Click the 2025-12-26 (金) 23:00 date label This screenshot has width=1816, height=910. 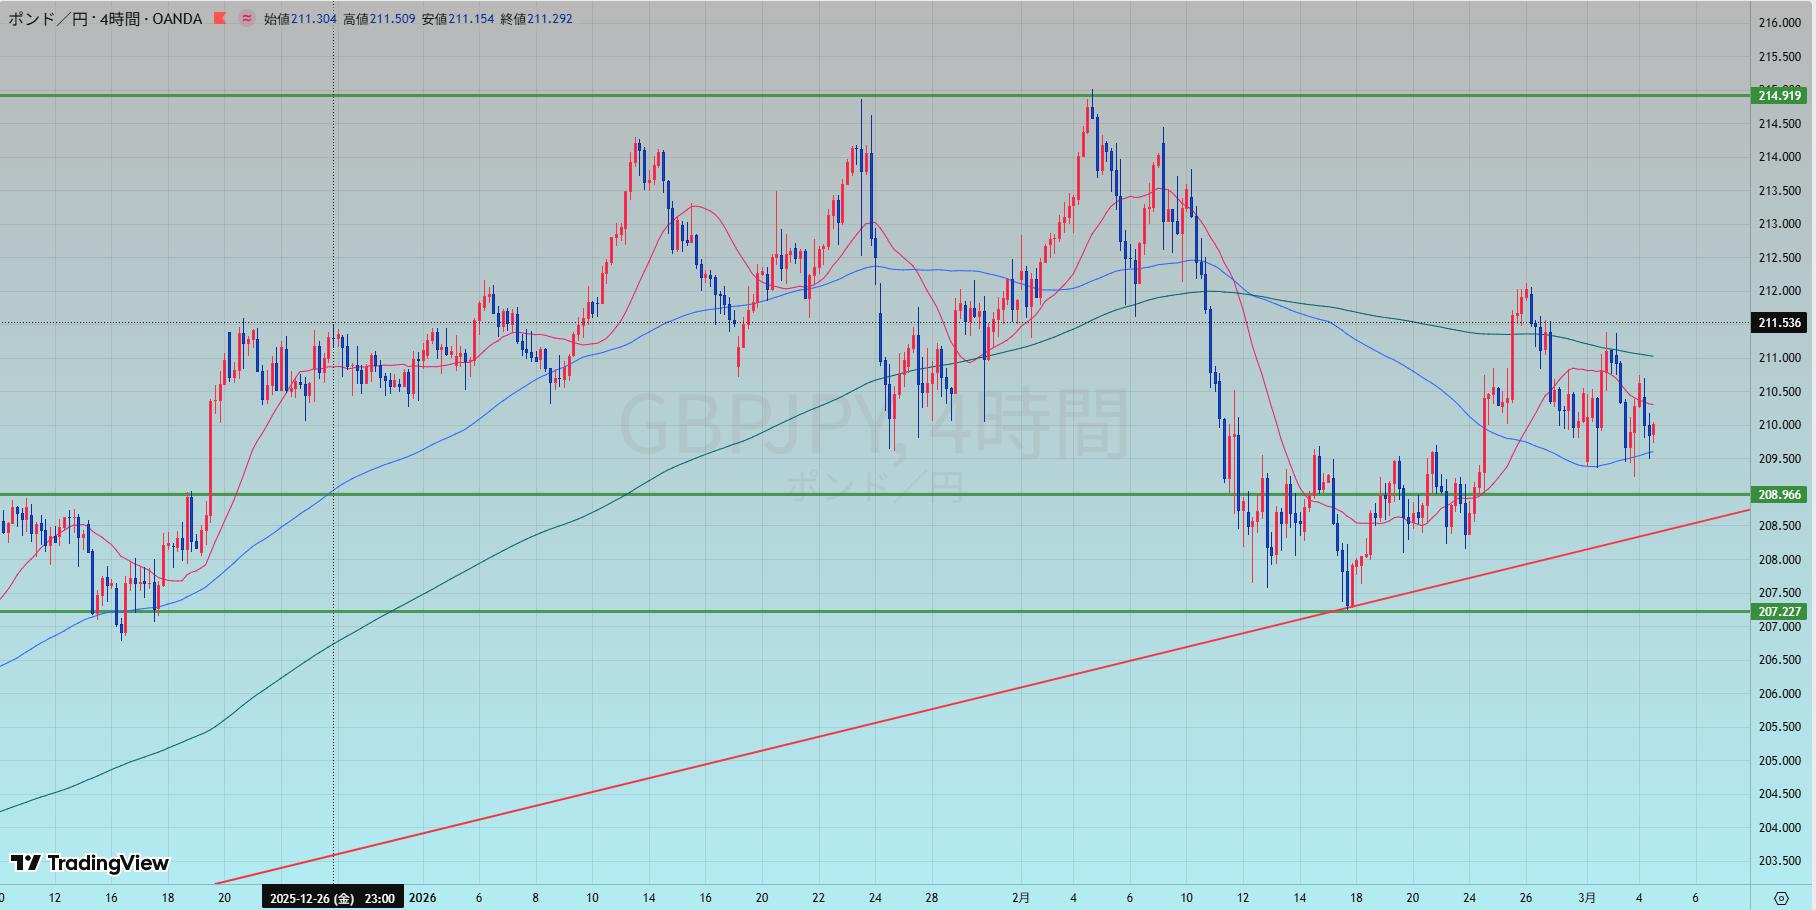(332, 898)
